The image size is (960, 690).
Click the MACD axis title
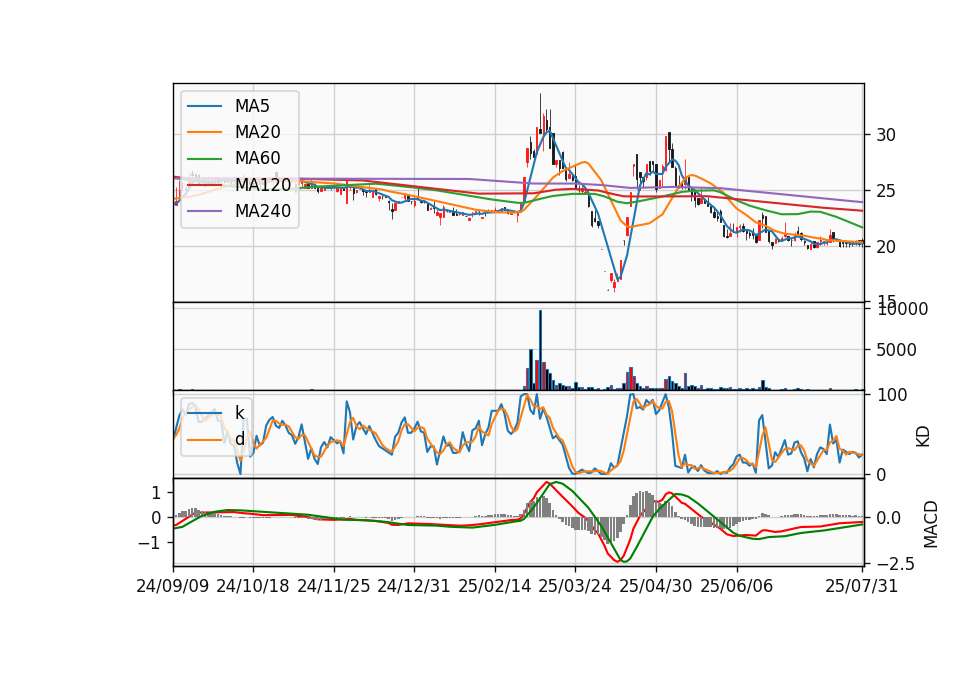click(931, 524)
